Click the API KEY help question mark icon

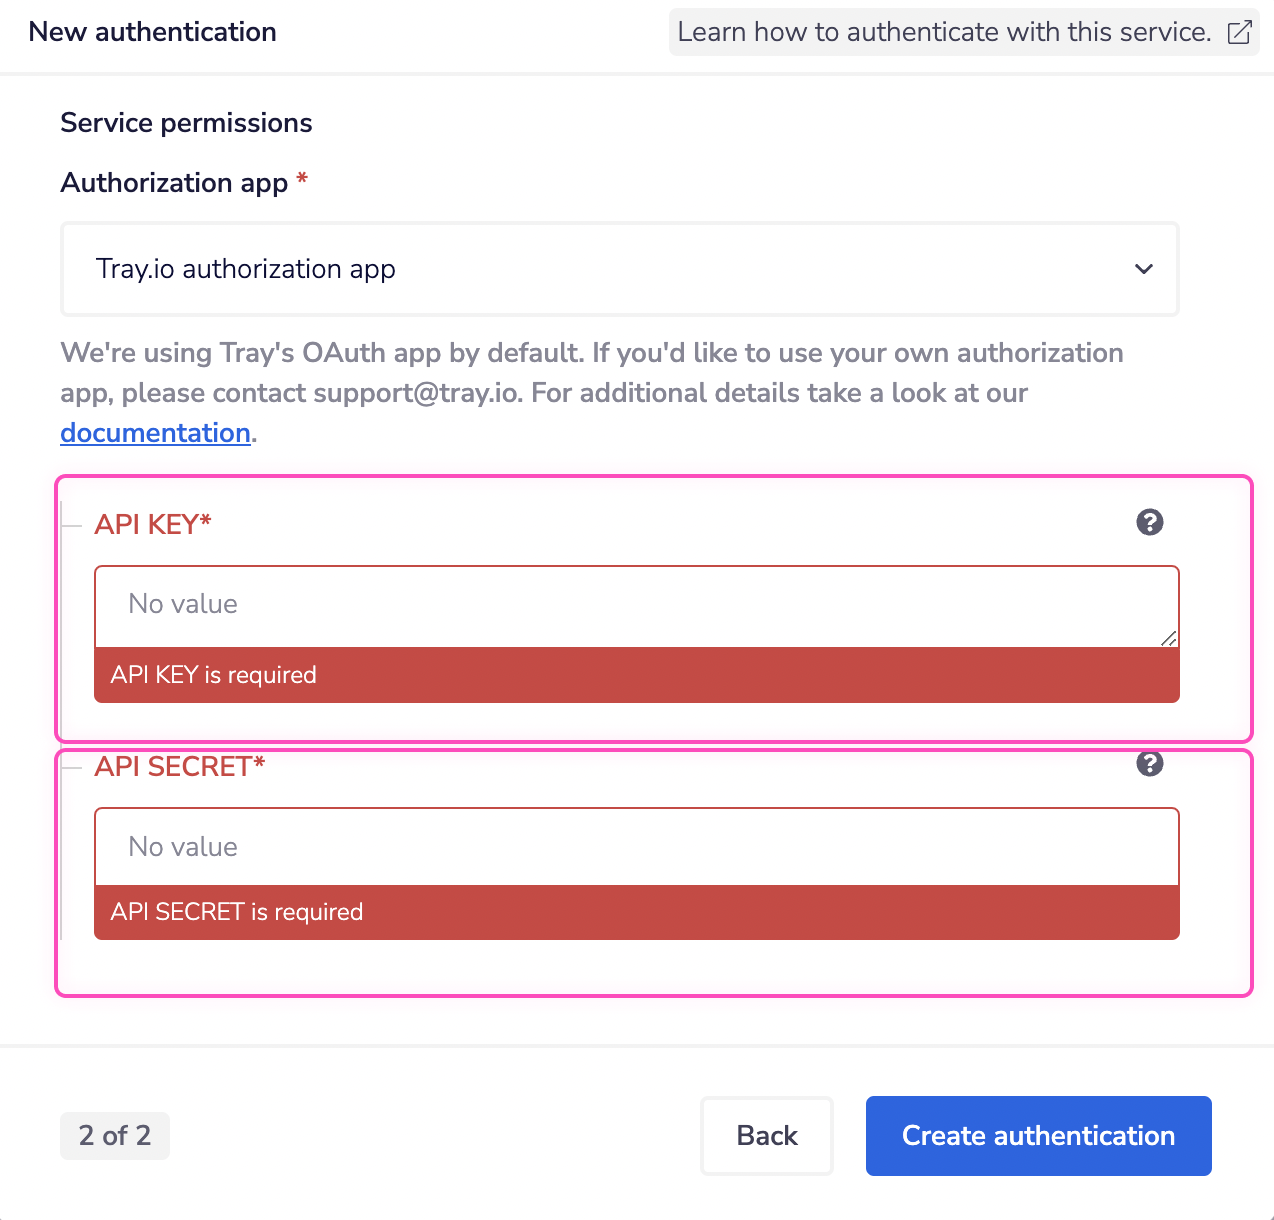pyautogui.click(x=1149, y=521)
